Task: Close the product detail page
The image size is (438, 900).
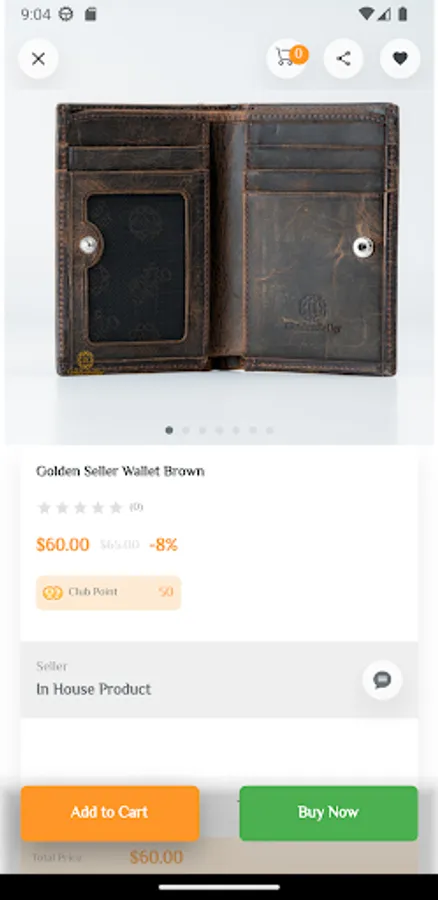Action: coord(38,59)
